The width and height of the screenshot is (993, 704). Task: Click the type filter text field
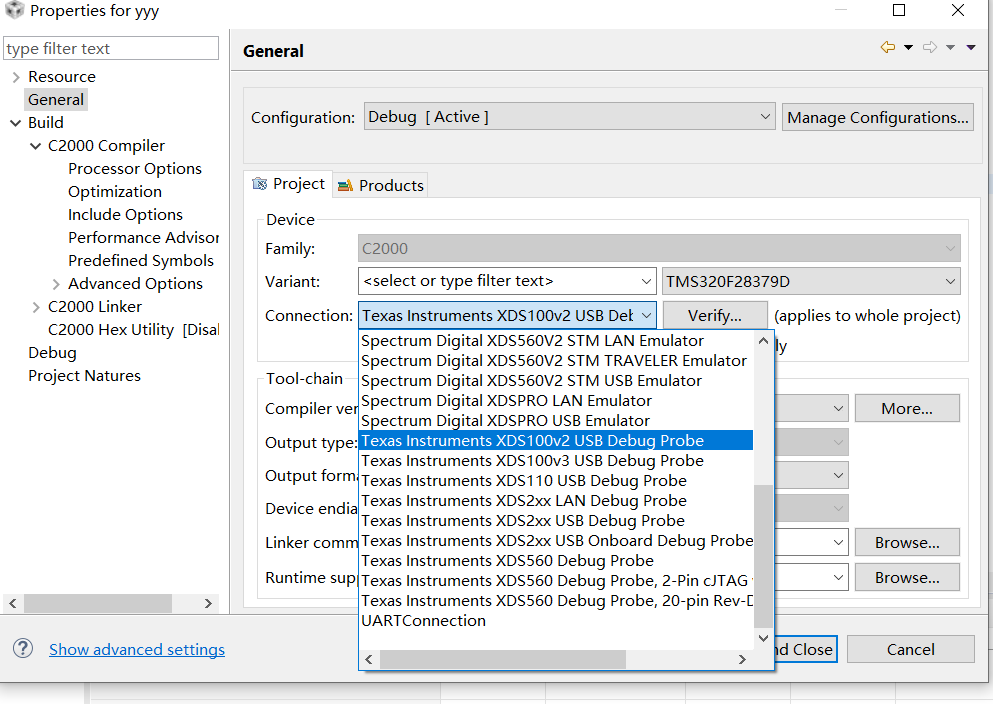[x=111, y=49]
